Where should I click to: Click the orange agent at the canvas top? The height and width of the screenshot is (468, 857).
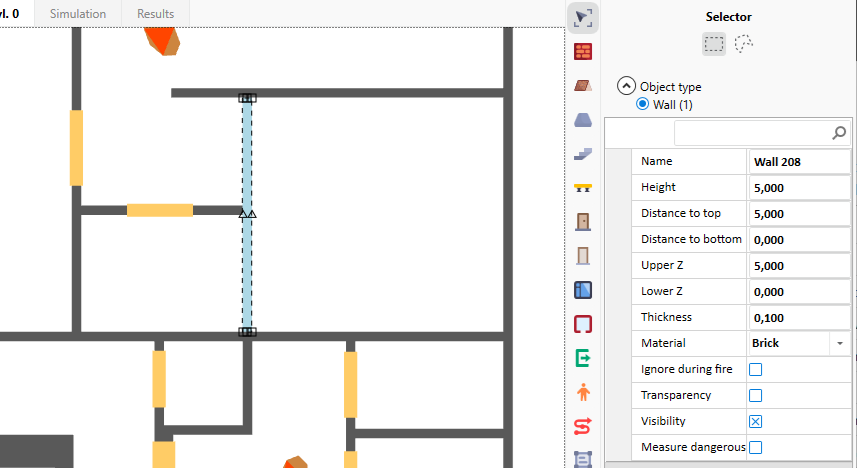click(x=162, y=40)
